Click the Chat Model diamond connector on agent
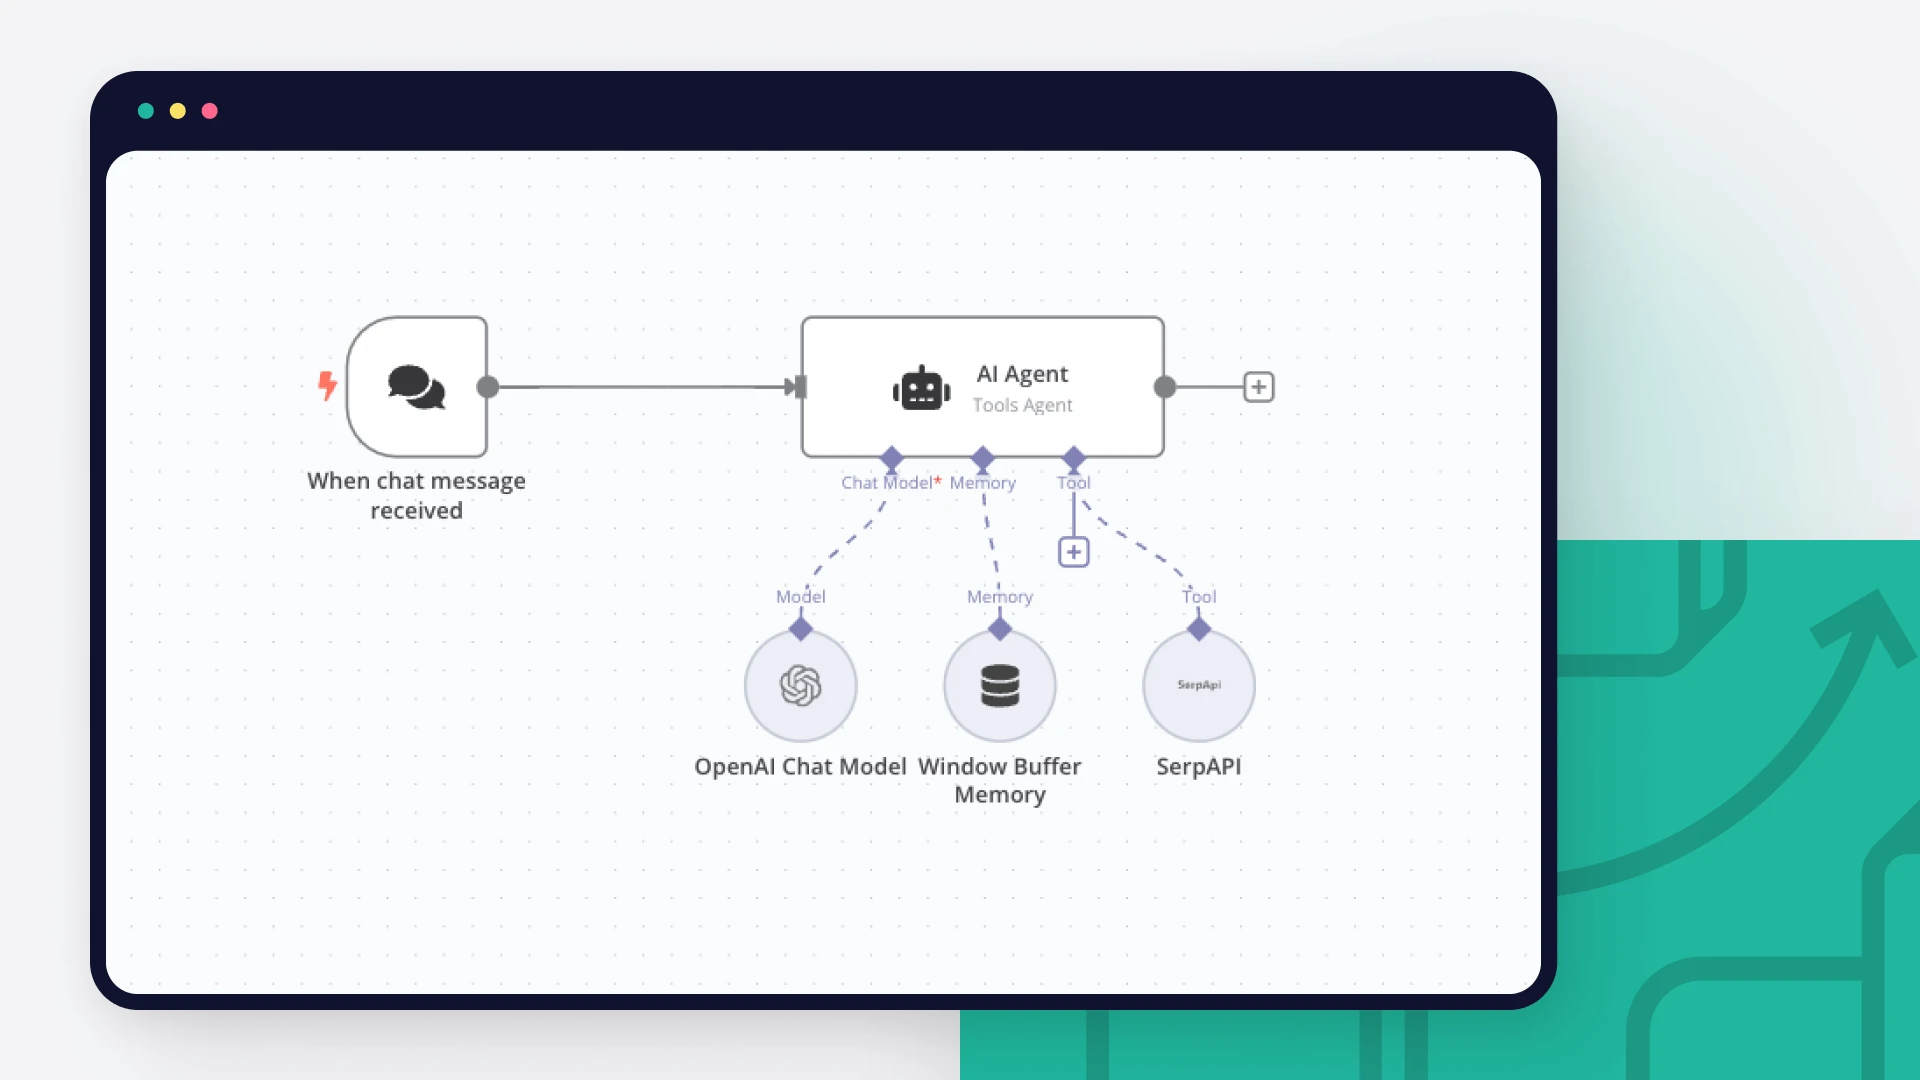 [x=891, y=458]
